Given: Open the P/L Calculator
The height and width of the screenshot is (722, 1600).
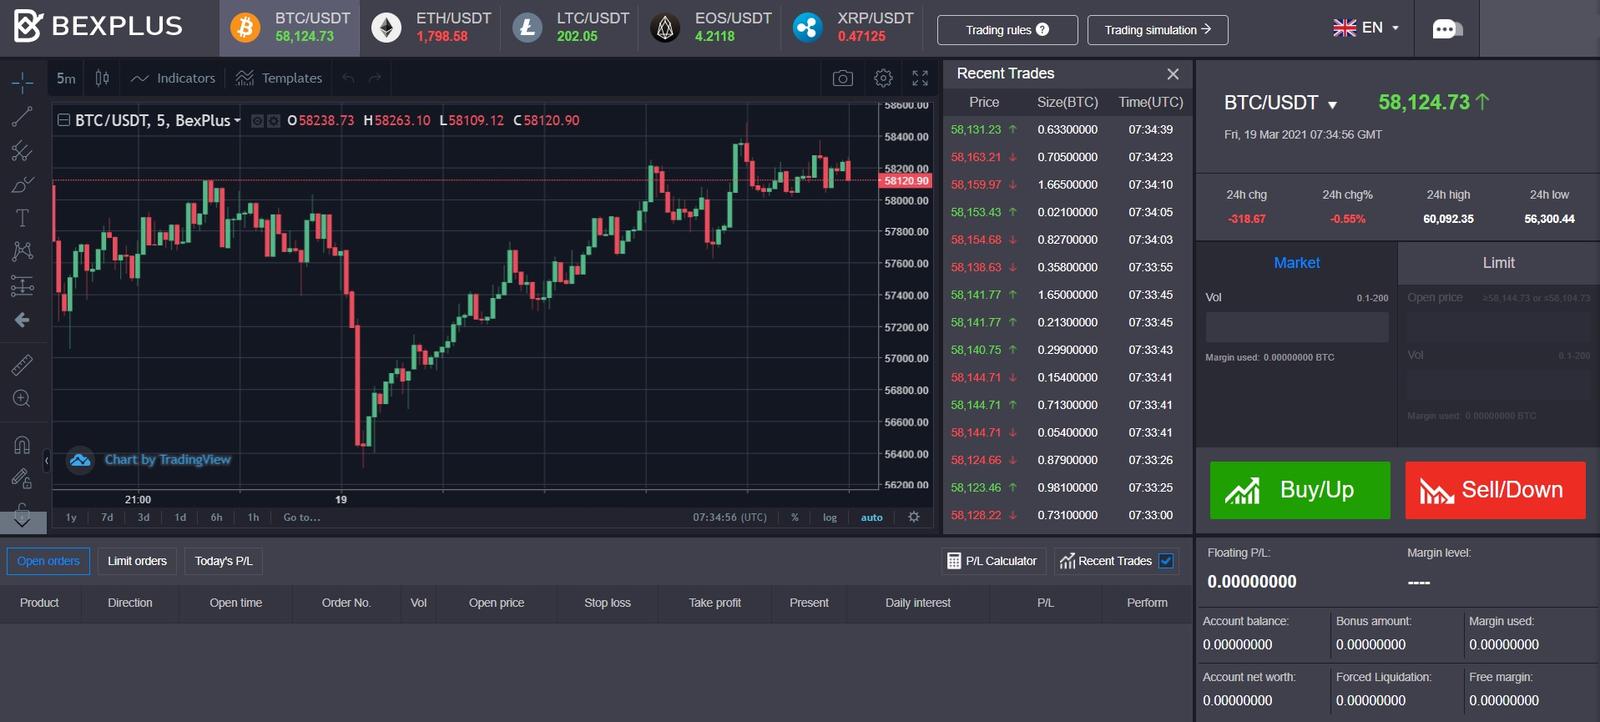Looking at the screenshot, I should [x=992, y=561].
